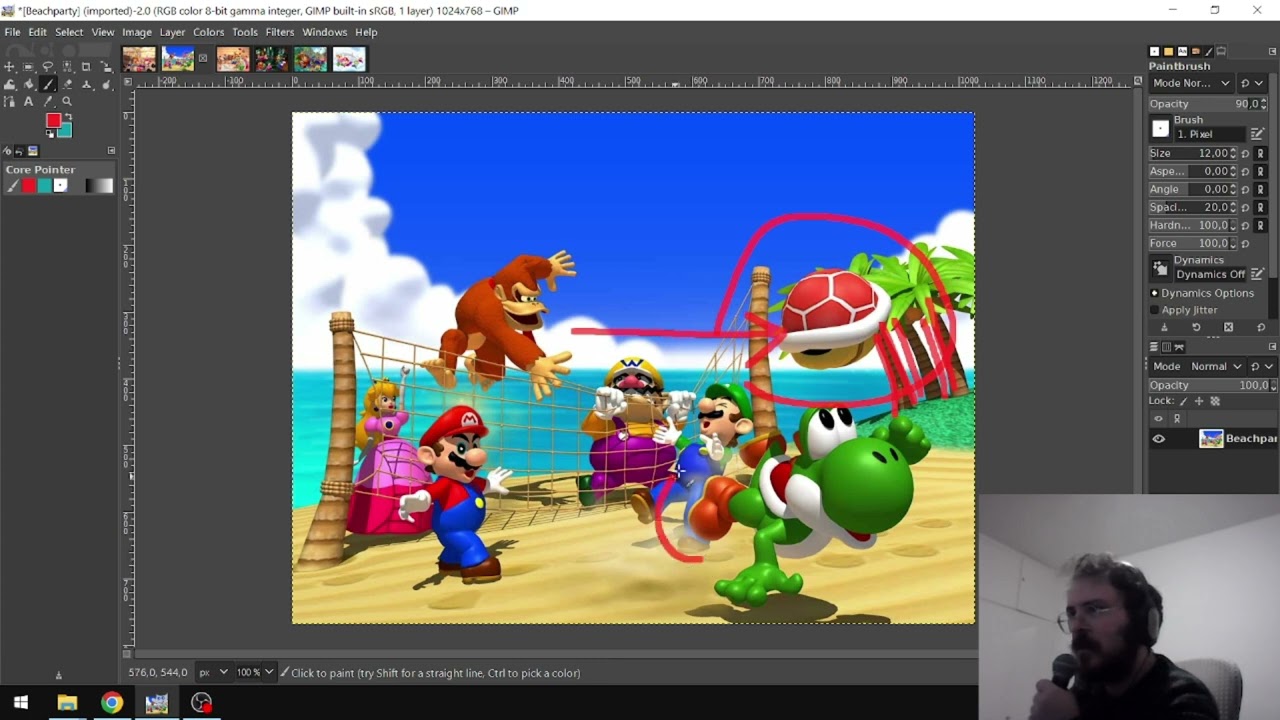Image resolution: width=1280 pixels, height=720 pixels.
Task: Select the Bucket Fill tool
Action: point(28,85)
